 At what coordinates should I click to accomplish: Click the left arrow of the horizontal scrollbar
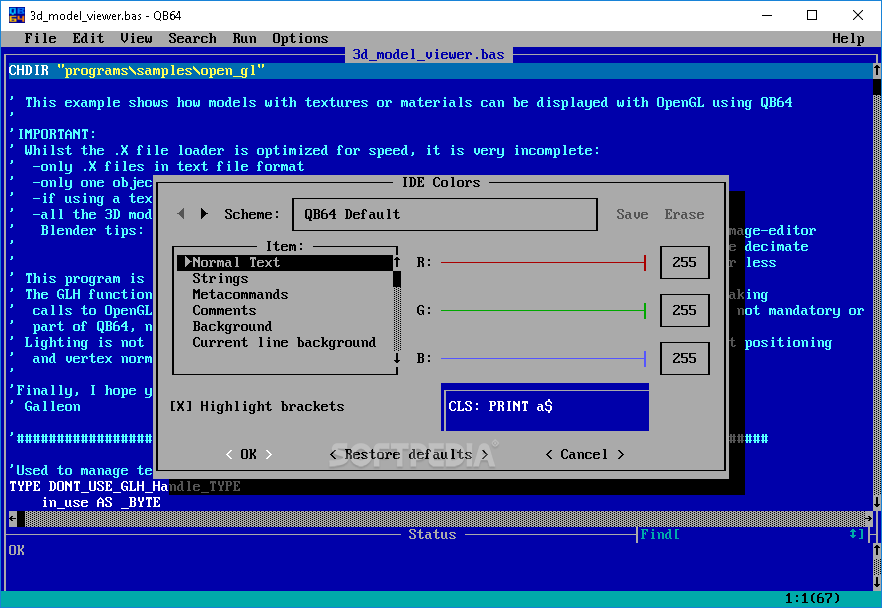click(13, 519)
